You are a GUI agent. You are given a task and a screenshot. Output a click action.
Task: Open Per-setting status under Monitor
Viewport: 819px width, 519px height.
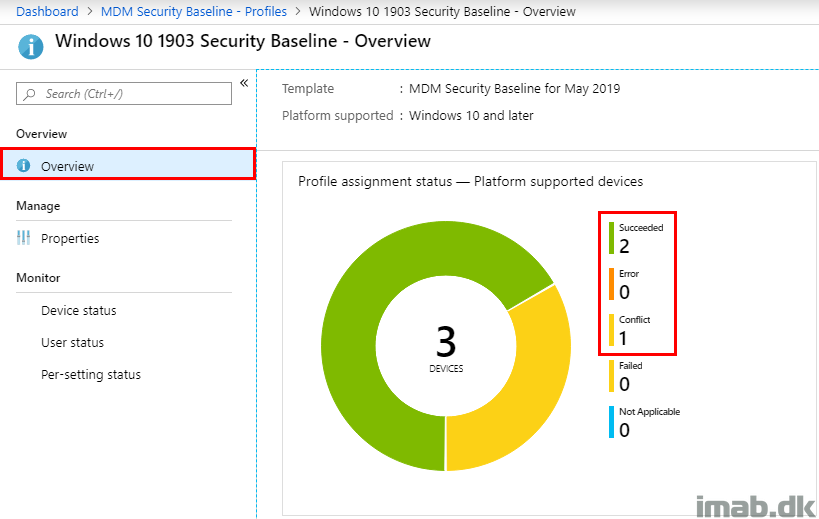point(91,375)
